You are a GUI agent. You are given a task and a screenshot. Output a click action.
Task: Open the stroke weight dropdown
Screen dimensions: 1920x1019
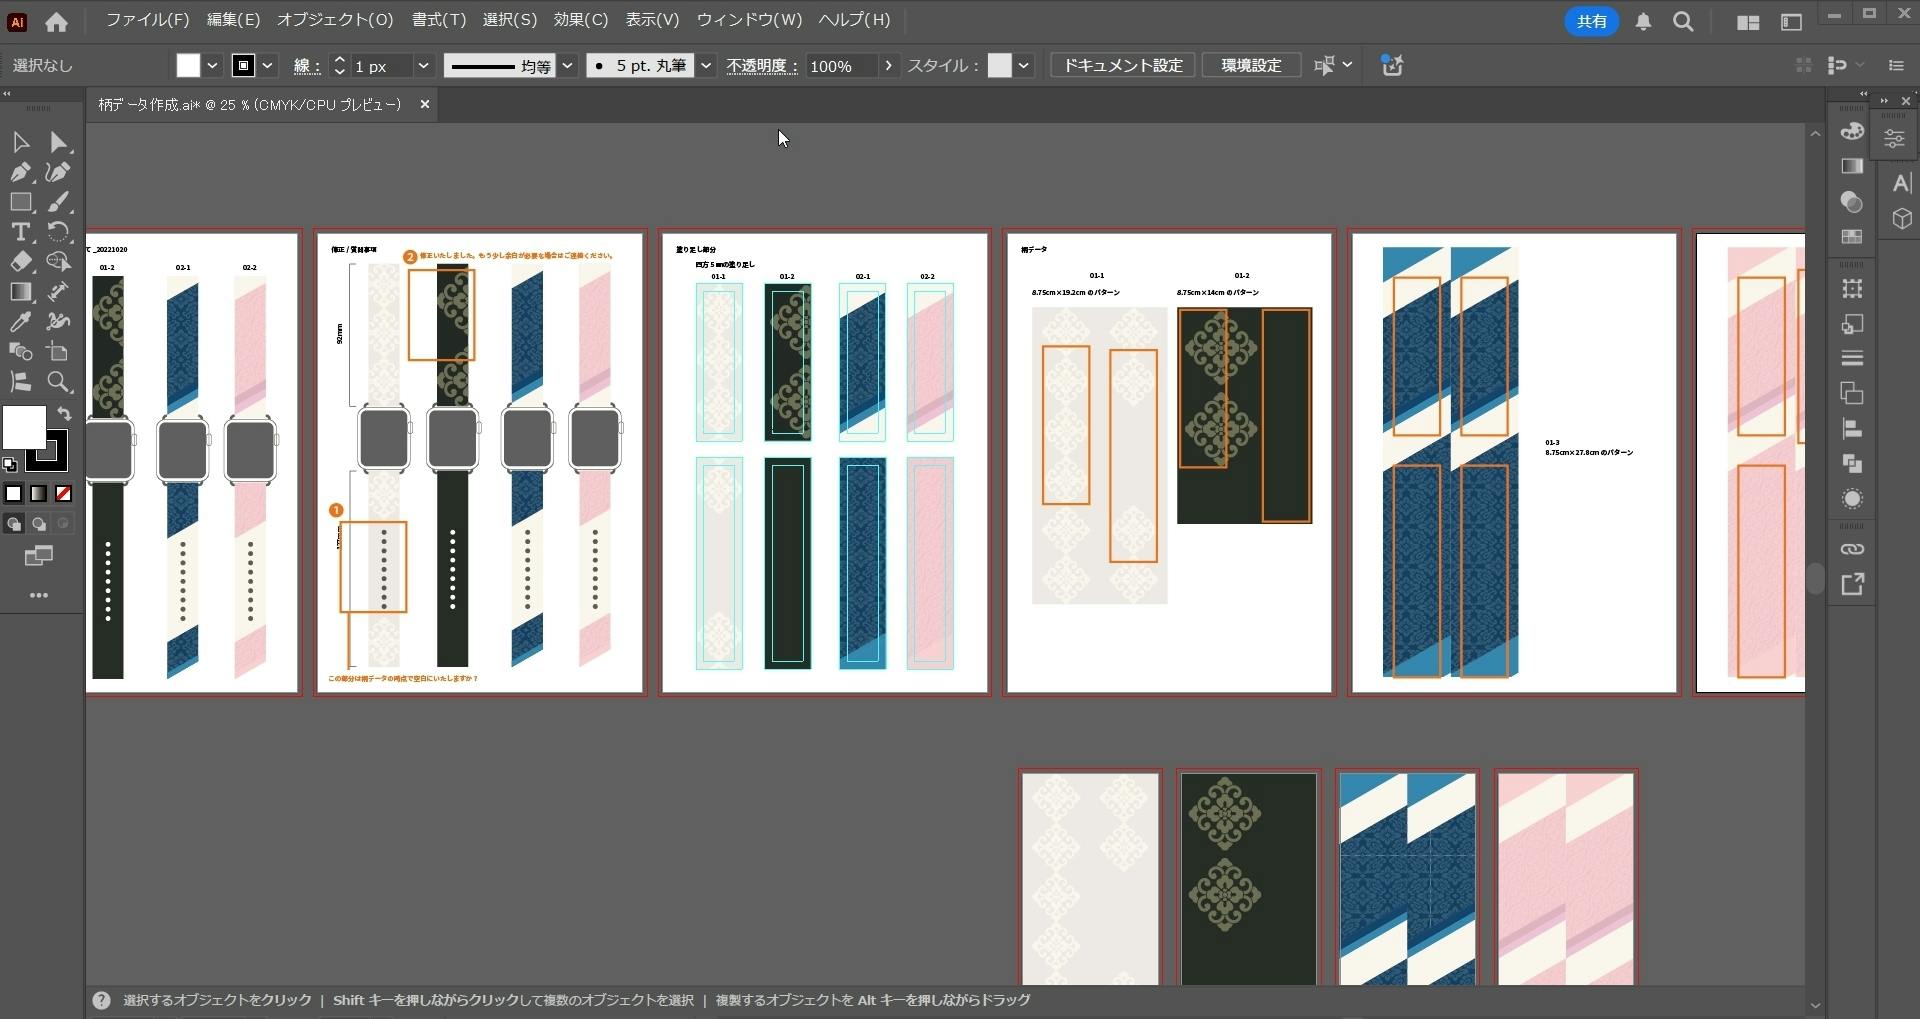coord(423,66)
